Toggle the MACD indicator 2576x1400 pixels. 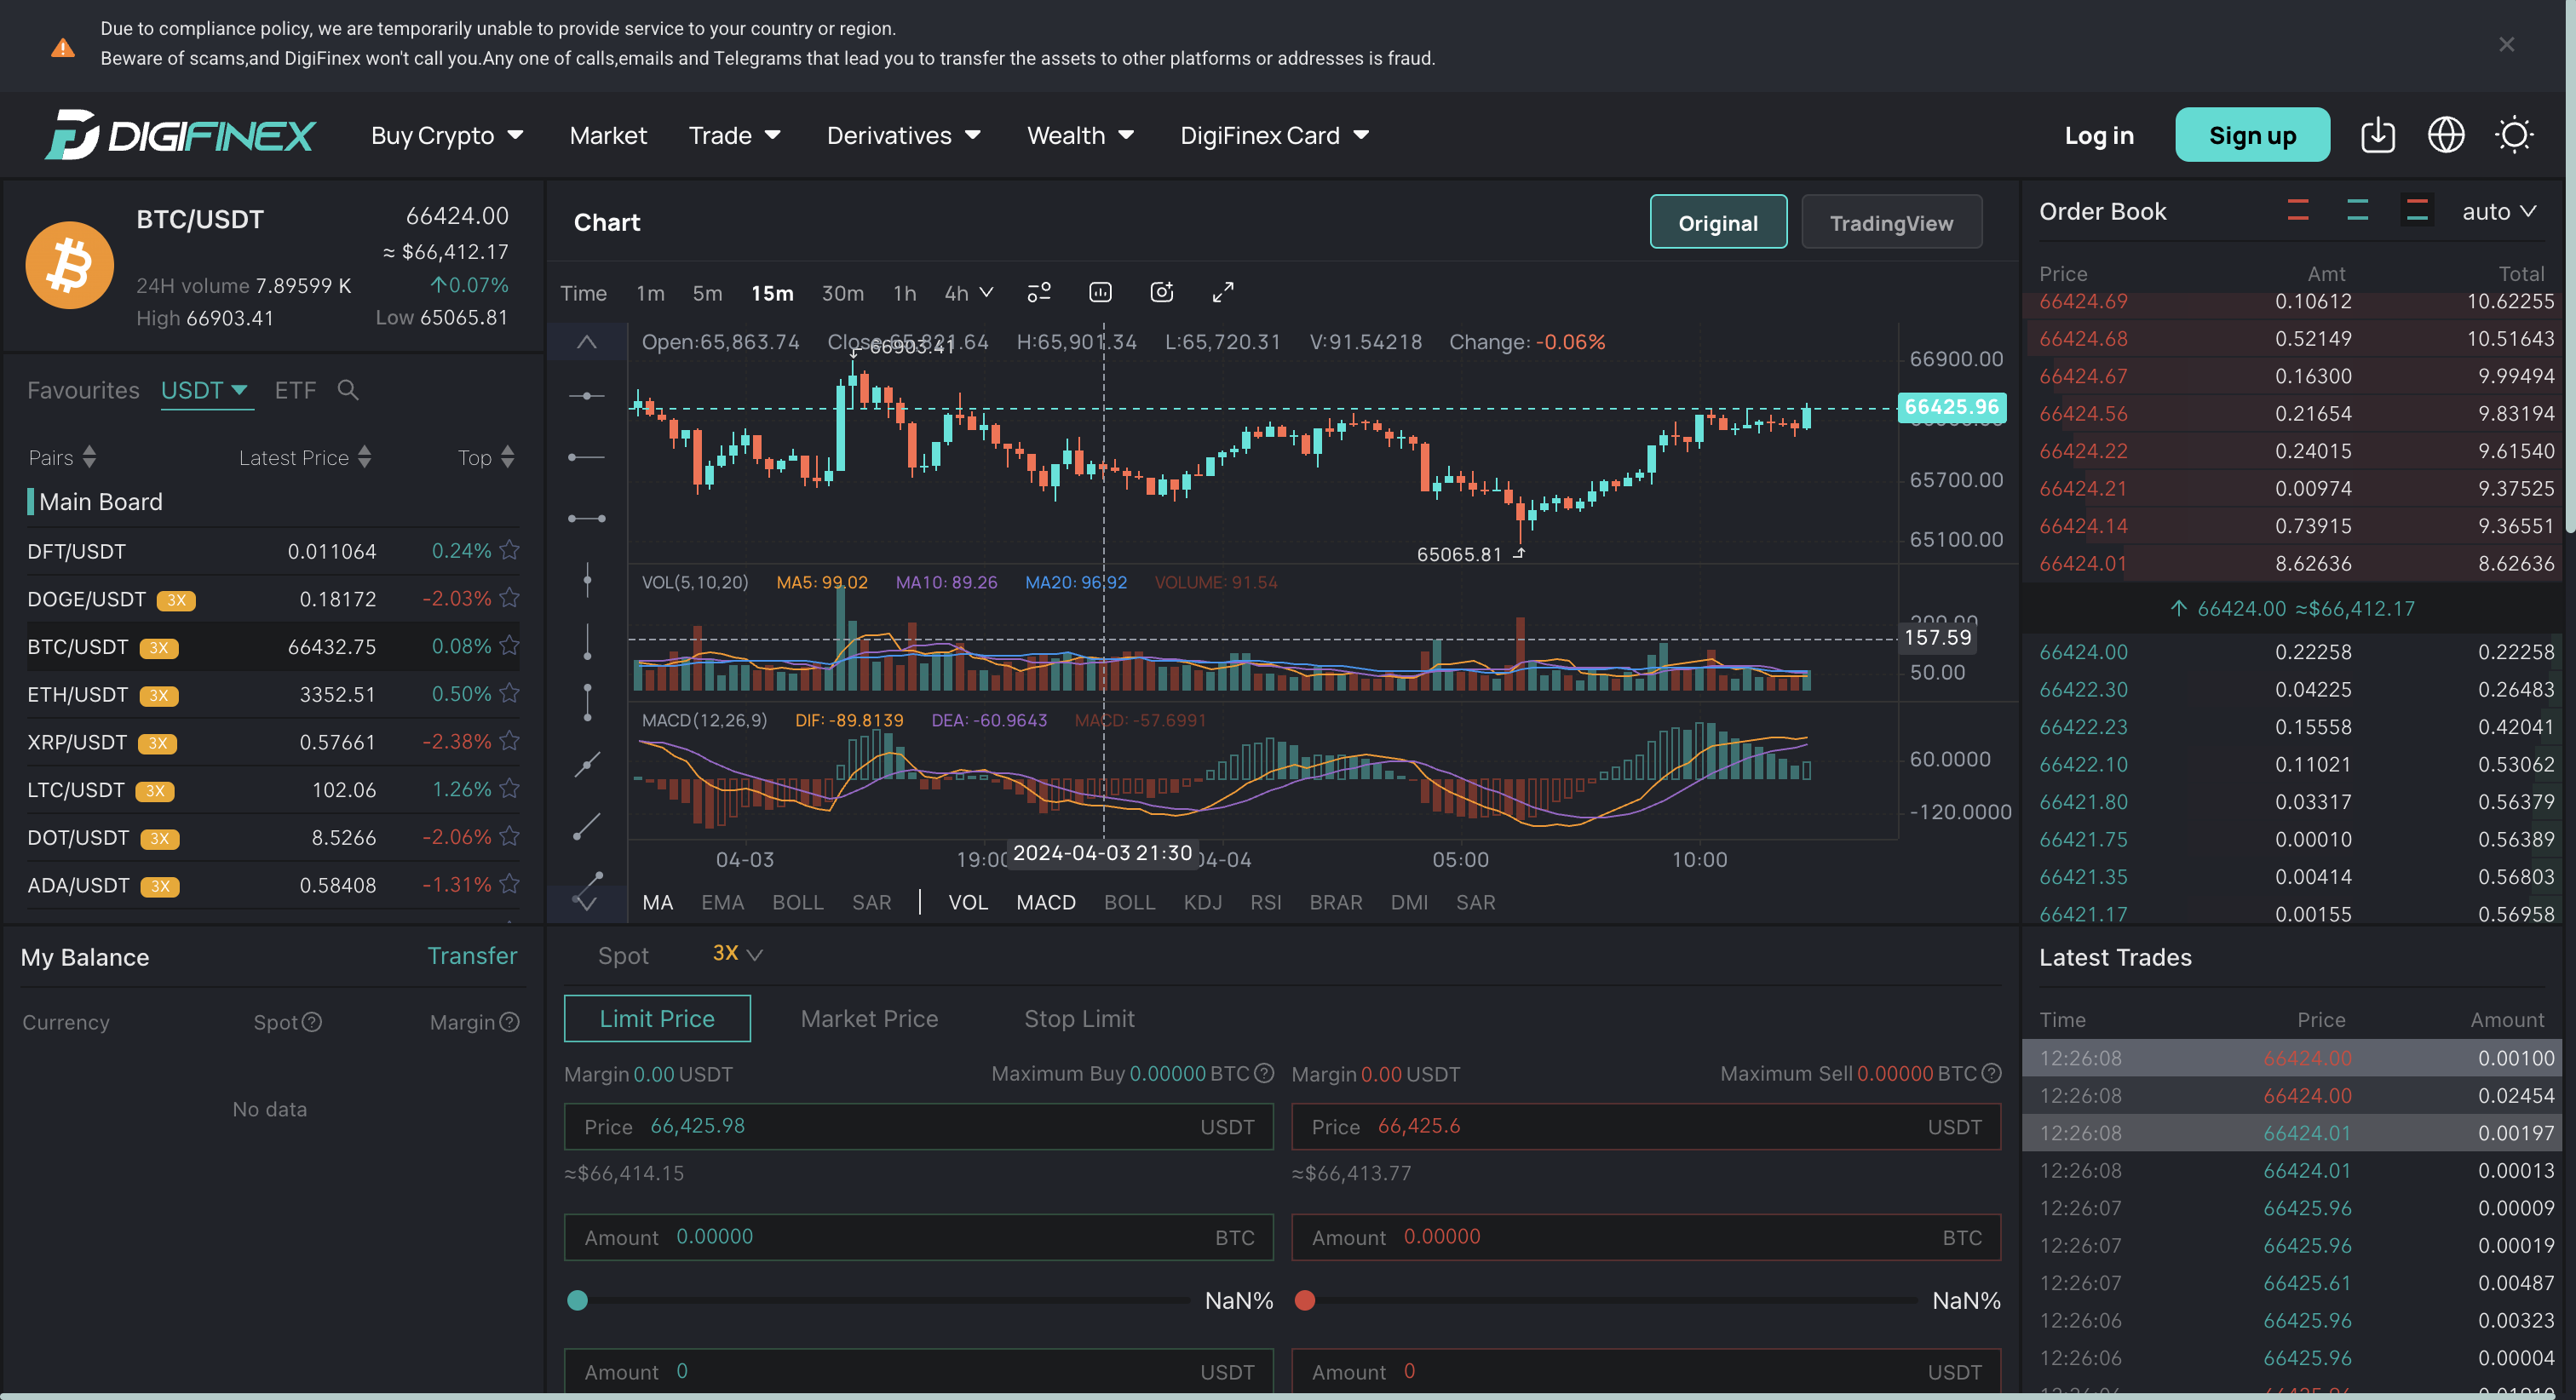point(1045,903)
